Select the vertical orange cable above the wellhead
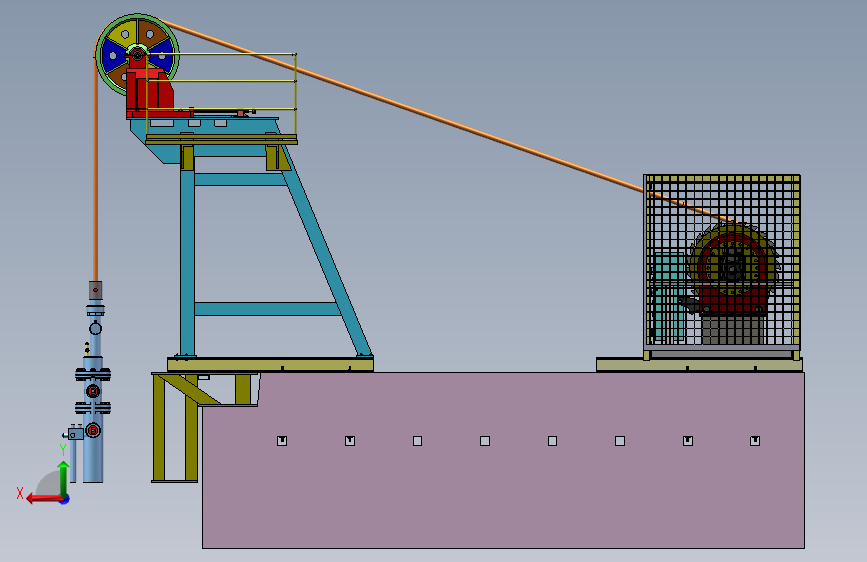 click(x=95, y=171)
